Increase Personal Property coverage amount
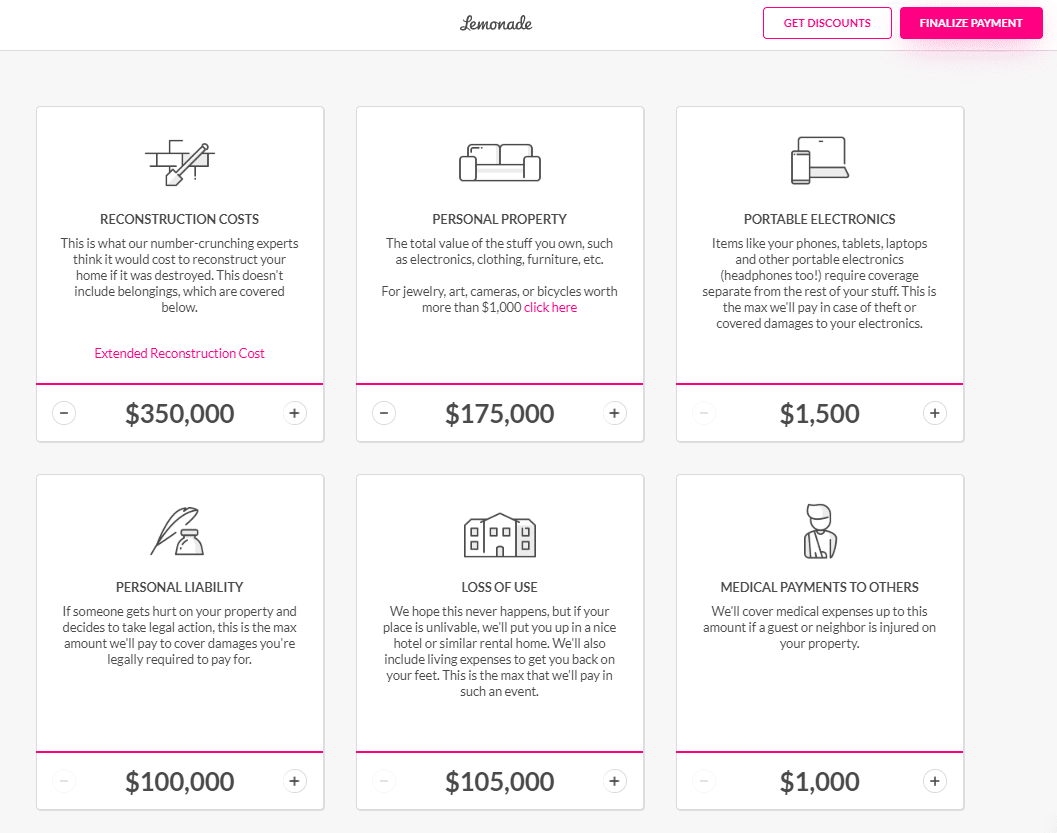Image resolution: width=1057 pixels, height=833 pixels. 614,413
